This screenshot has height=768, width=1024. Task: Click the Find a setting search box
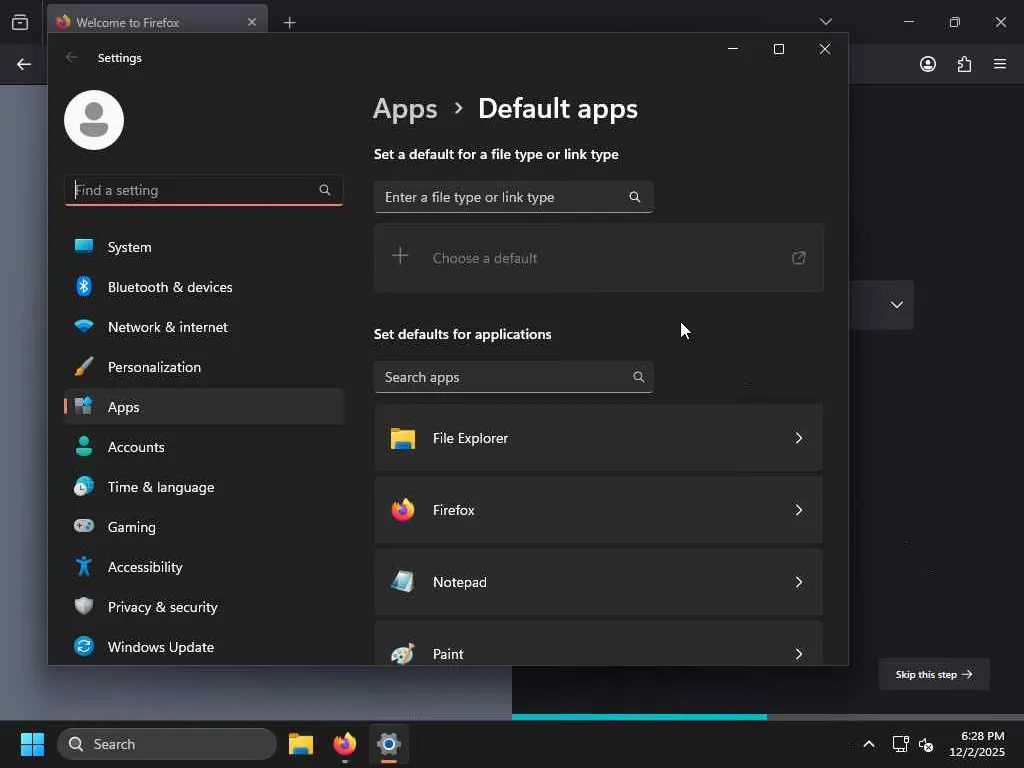pos(204,190)
